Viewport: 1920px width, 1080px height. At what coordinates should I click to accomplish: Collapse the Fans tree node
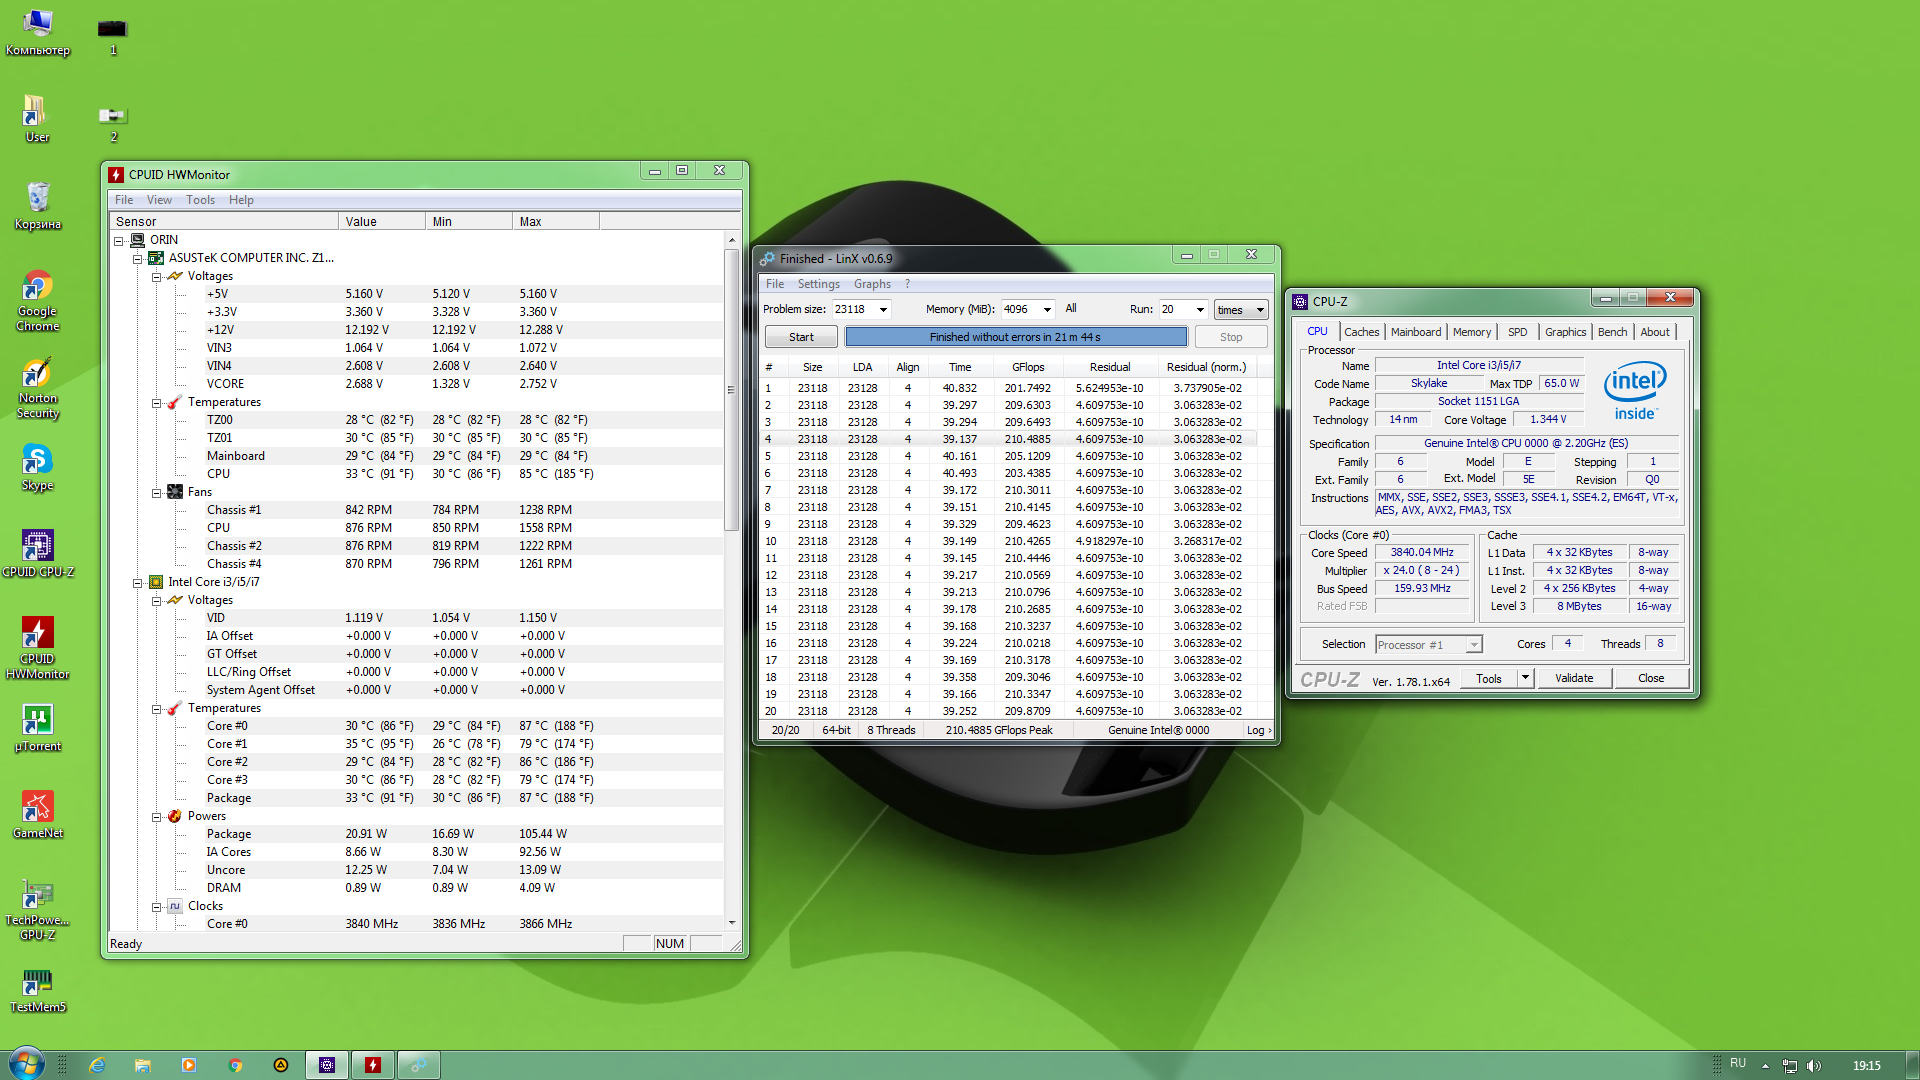pos(157,493)
